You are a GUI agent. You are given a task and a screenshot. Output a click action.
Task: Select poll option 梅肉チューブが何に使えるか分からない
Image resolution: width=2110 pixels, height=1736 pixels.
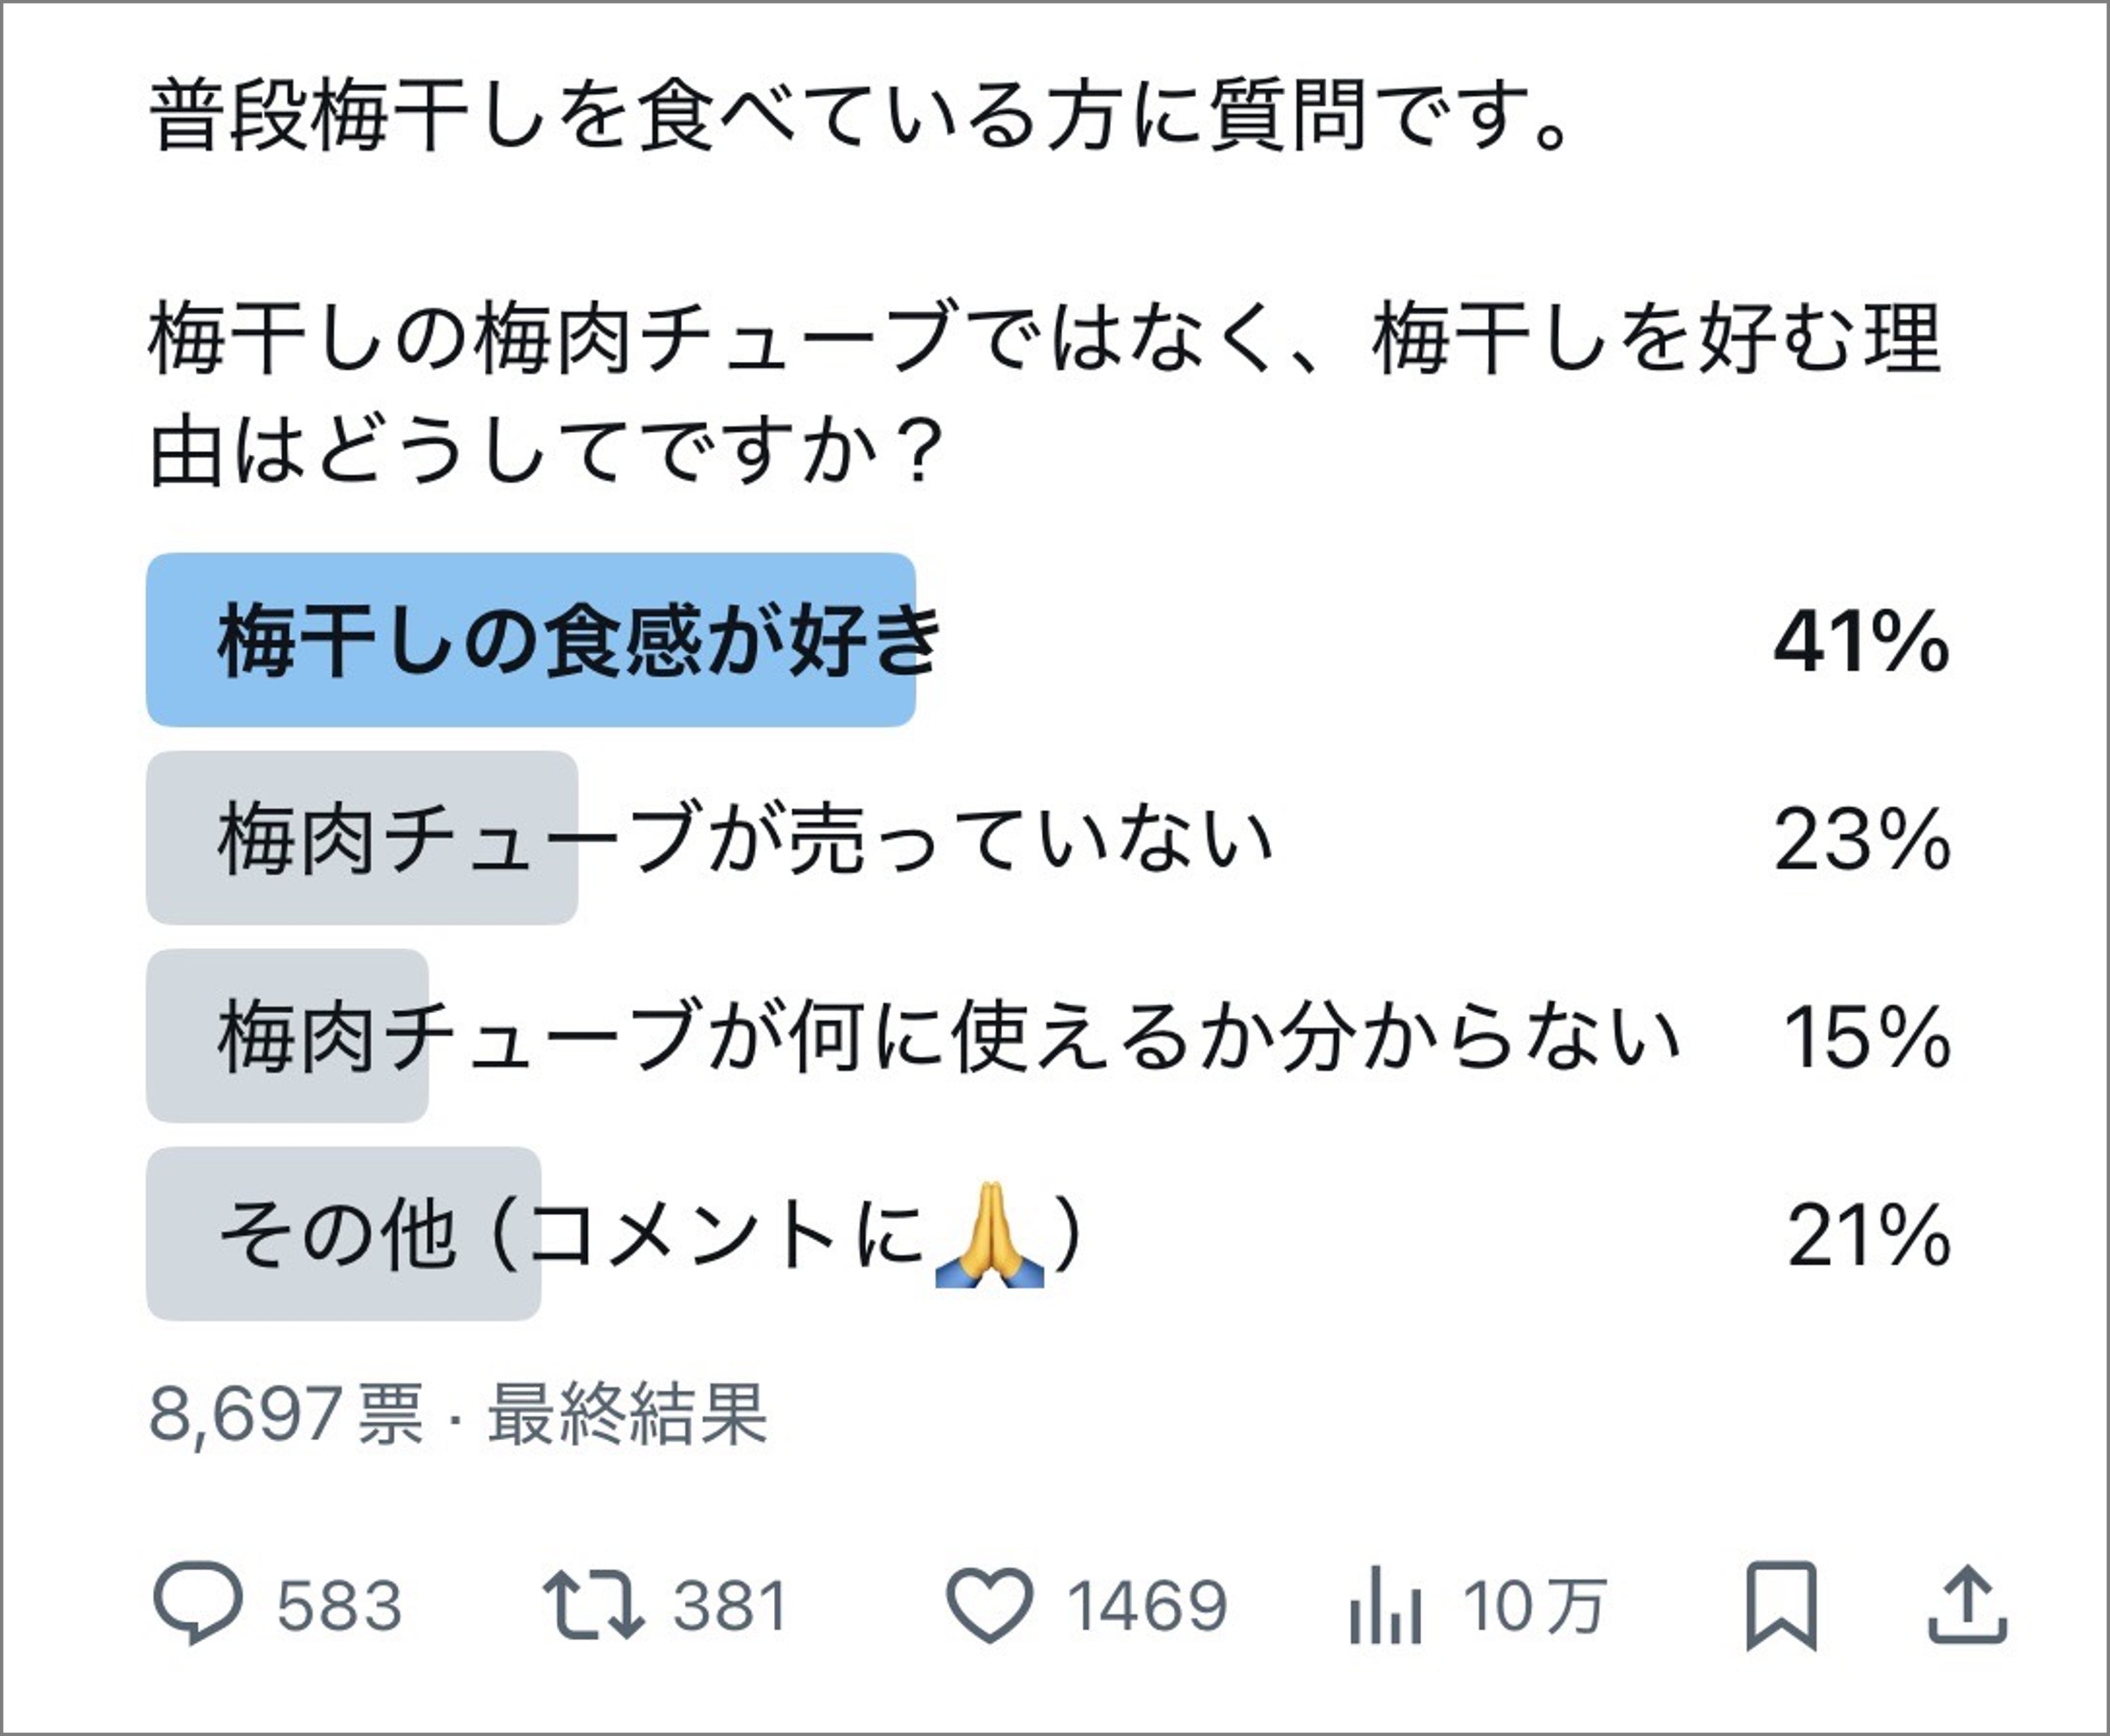pyautogui.click(x=948, y=1036)
